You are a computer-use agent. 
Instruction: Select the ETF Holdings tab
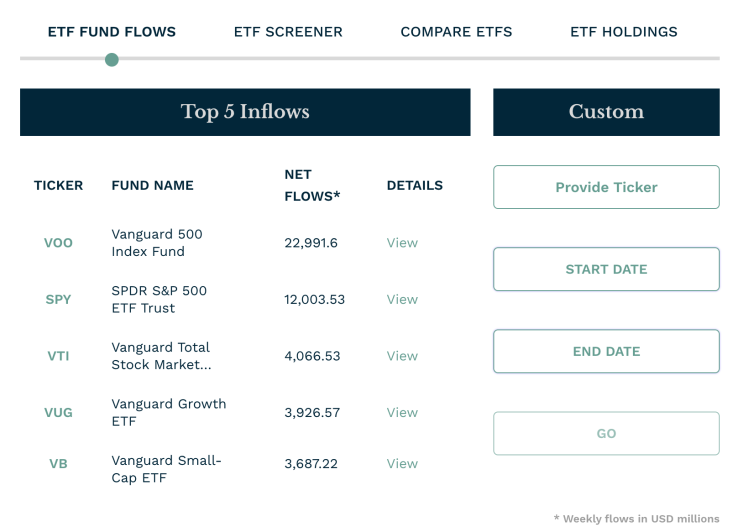[x=624, y=32]
